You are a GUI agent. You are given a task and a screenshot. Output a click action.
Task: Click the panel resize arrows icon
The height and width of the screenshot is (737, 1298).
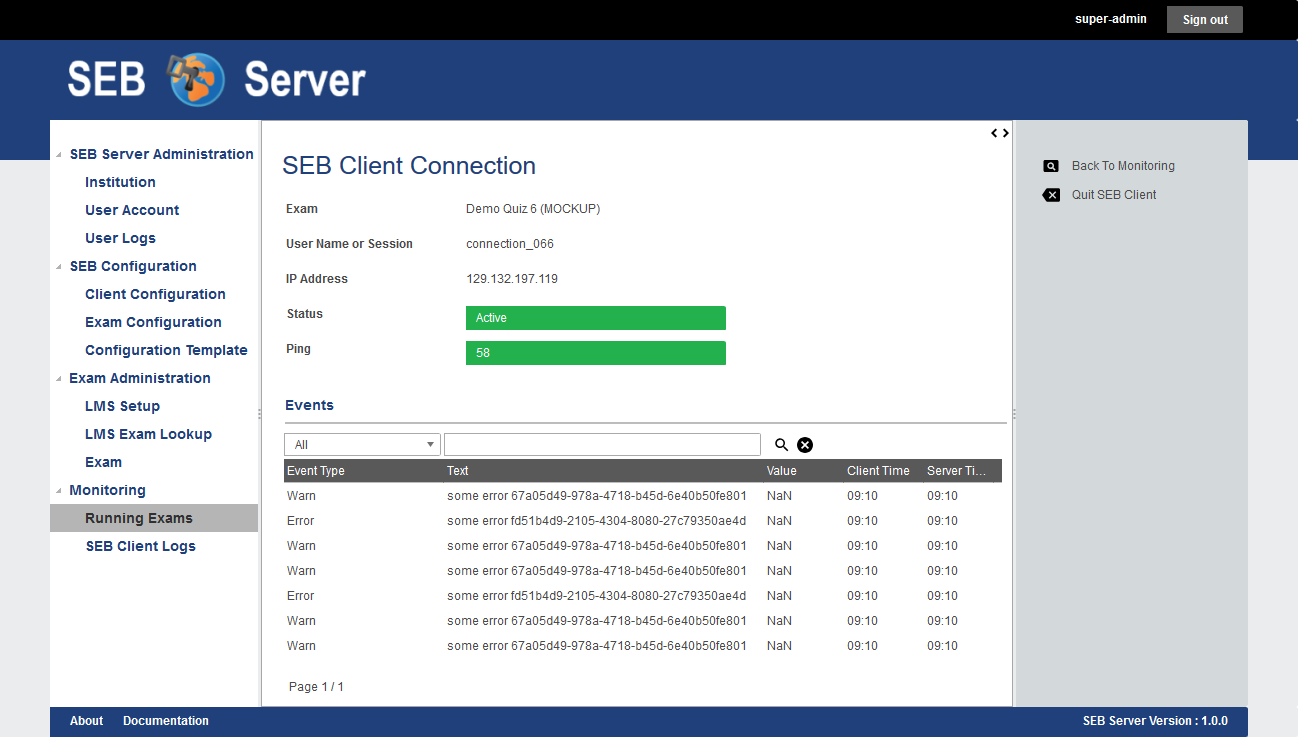[999, 133]
